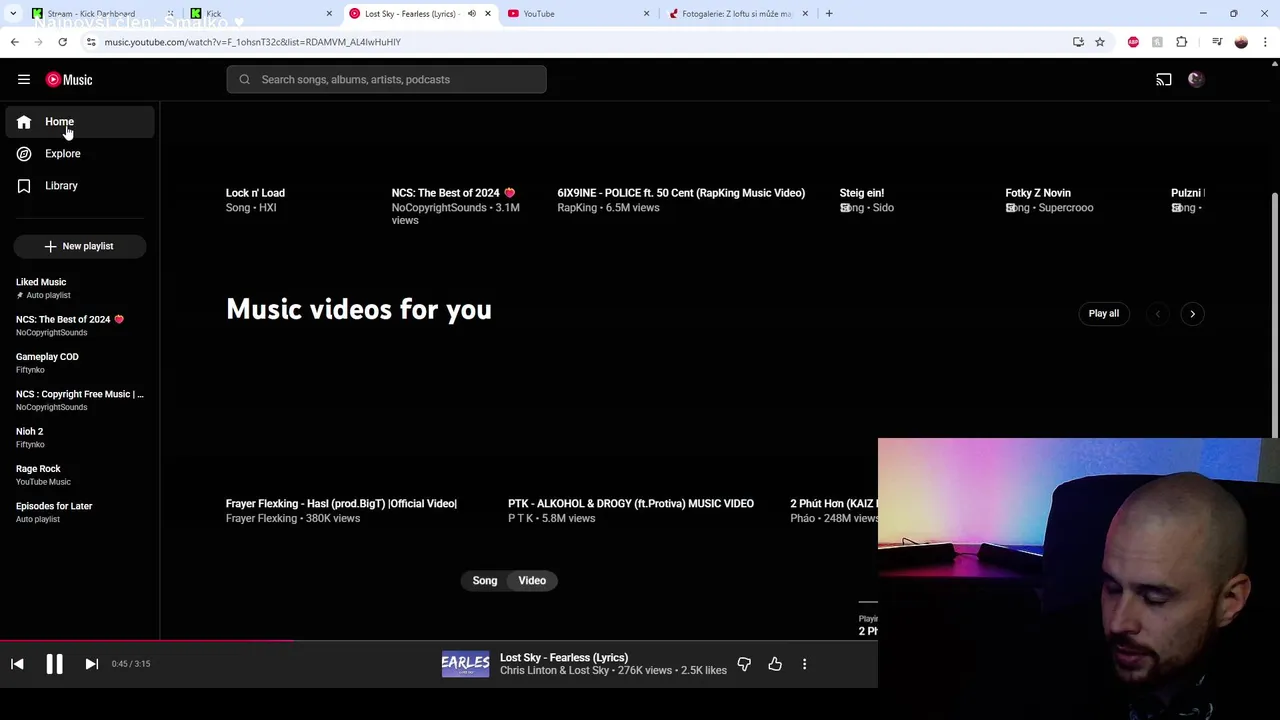Switch to the Kick browser tab
1280x720 pixels.
coord(260,14)
